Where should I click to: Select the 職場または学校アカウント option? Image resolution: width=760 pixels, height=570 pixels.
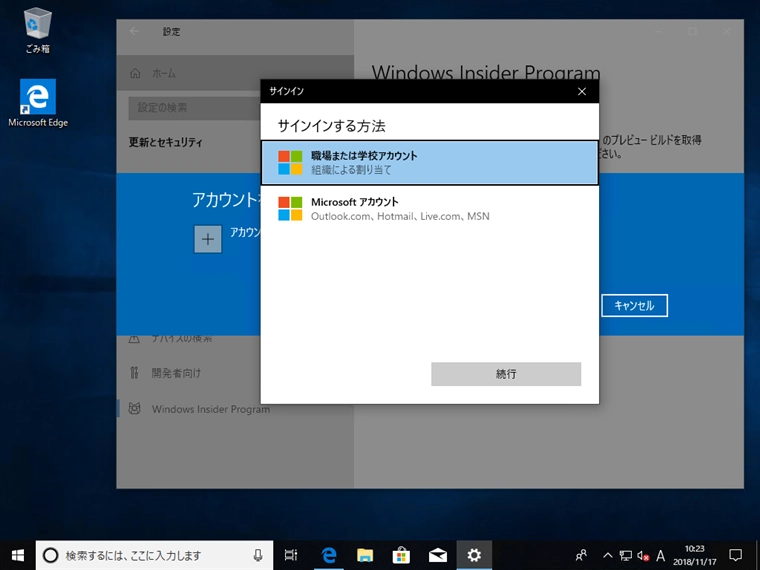[429, 162]
